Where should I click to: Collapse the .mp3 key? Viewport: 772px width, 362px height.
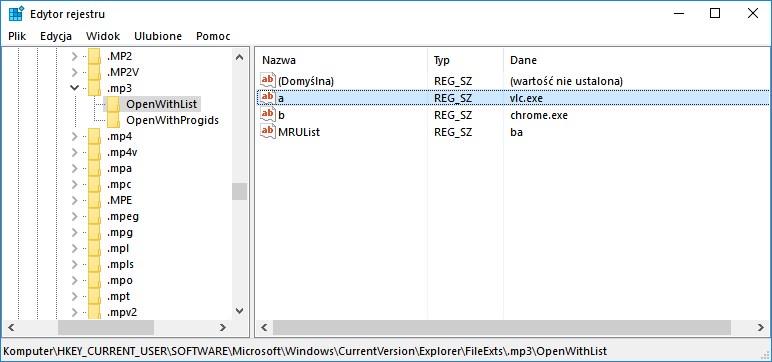tap(74, 88)
